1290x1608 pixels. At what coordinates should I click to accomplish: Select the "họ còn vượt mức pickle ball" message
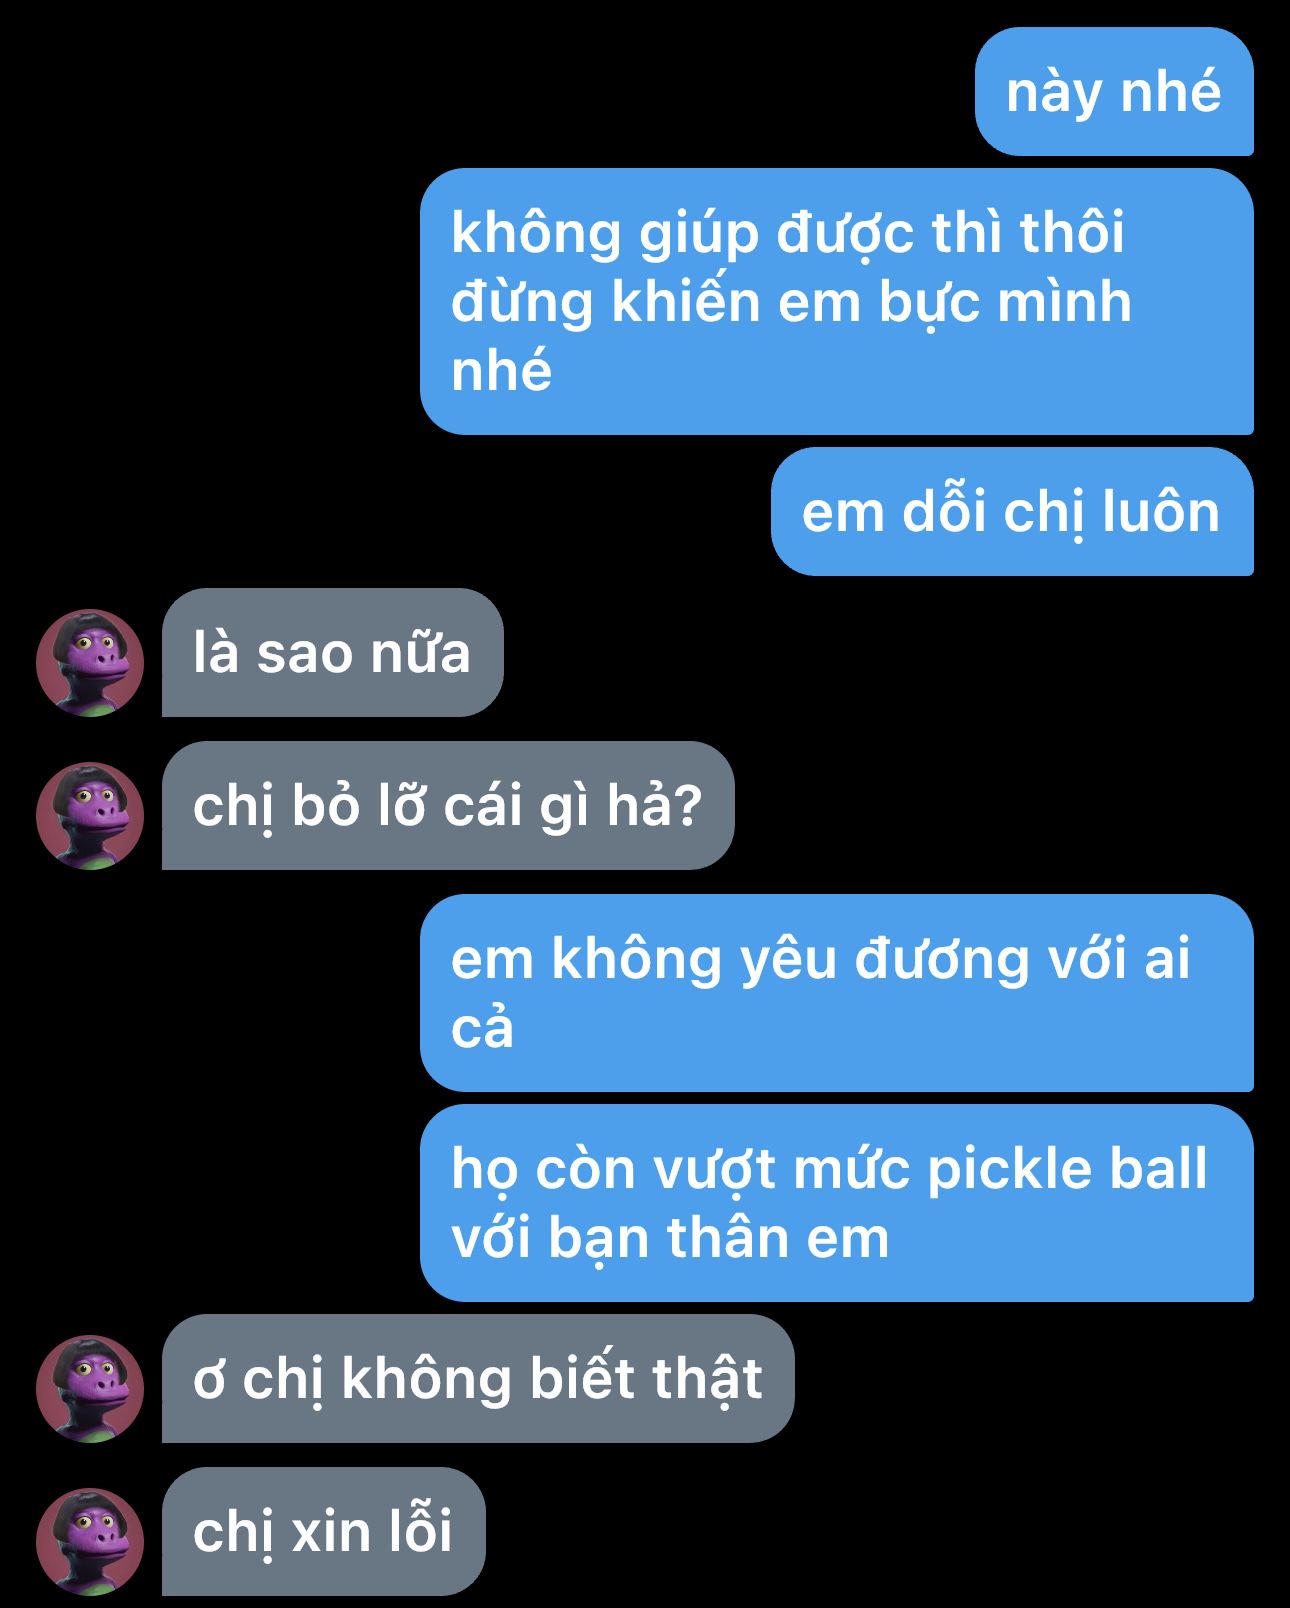pos(837,1203)
